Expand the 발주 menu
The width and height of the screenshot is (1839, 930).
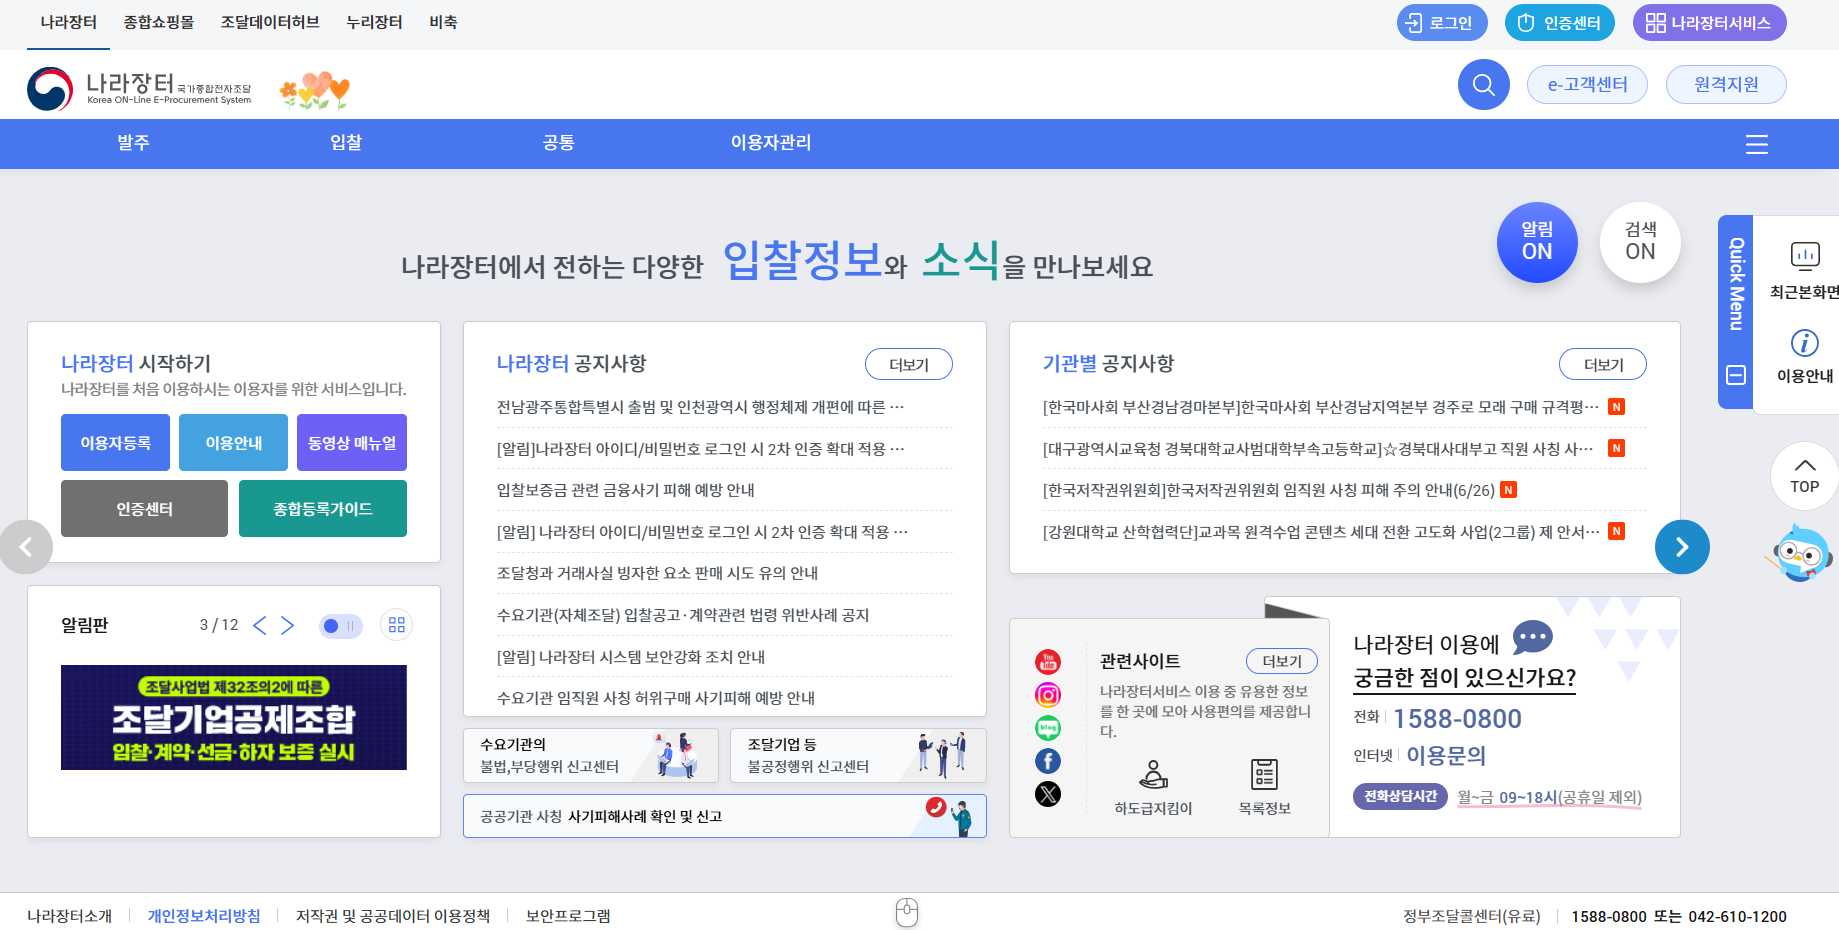point(133,143)
